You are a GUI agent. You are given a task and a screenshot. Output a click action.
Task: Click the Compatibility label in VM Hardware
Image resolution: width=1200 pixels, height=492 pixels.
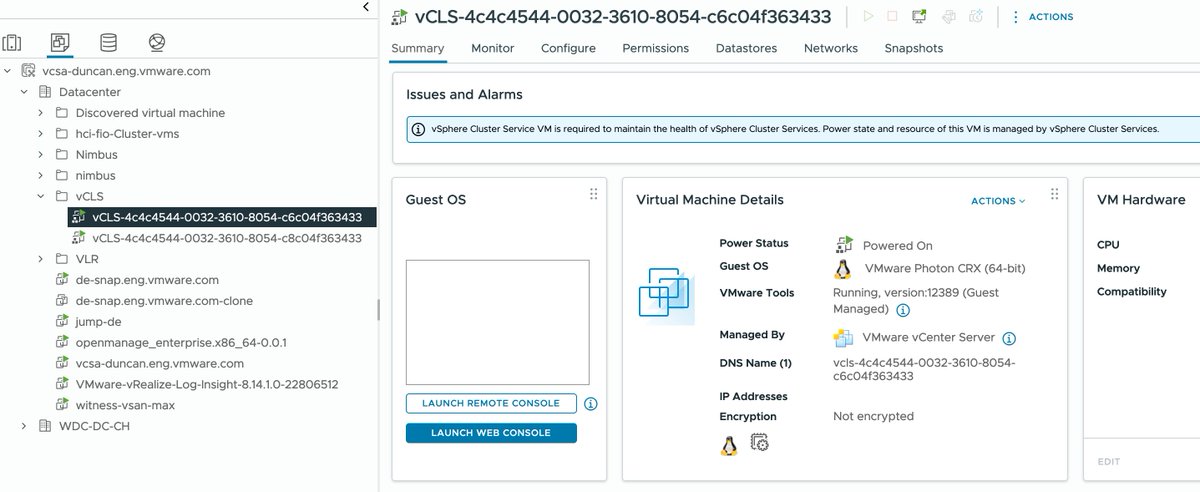tap(1132, 292)
